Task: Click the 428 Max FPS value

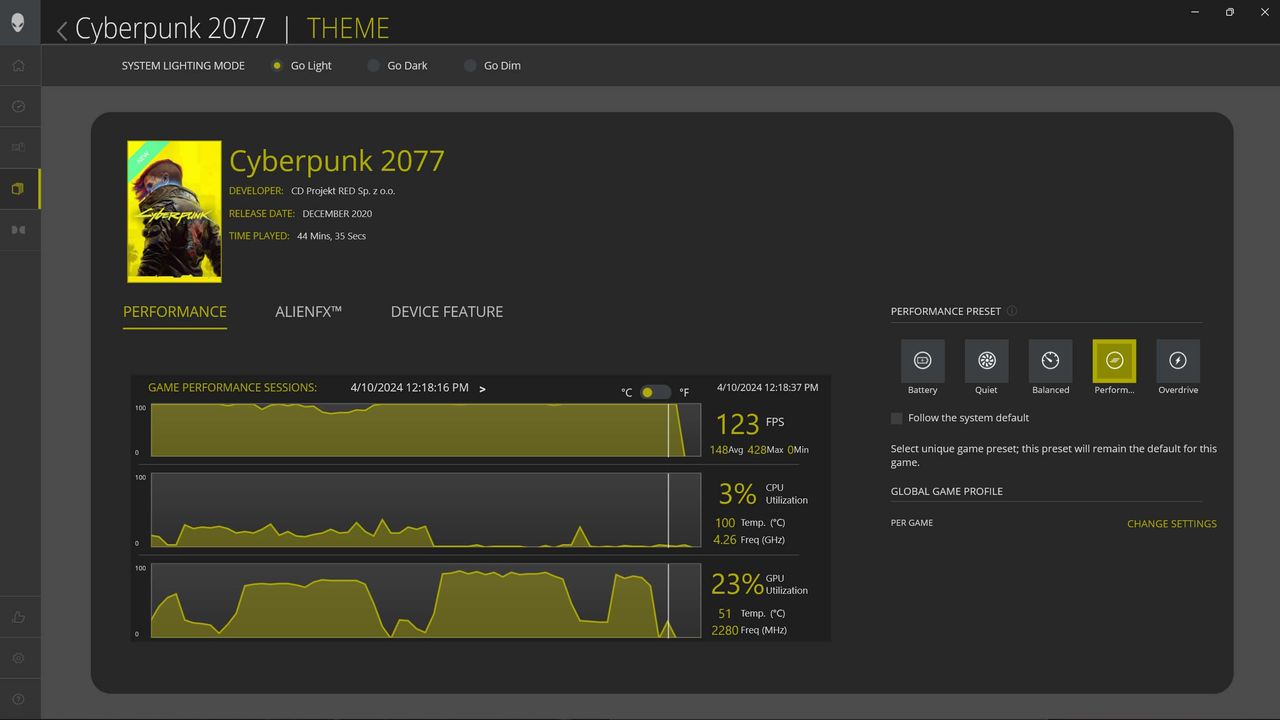Action: 757,450
